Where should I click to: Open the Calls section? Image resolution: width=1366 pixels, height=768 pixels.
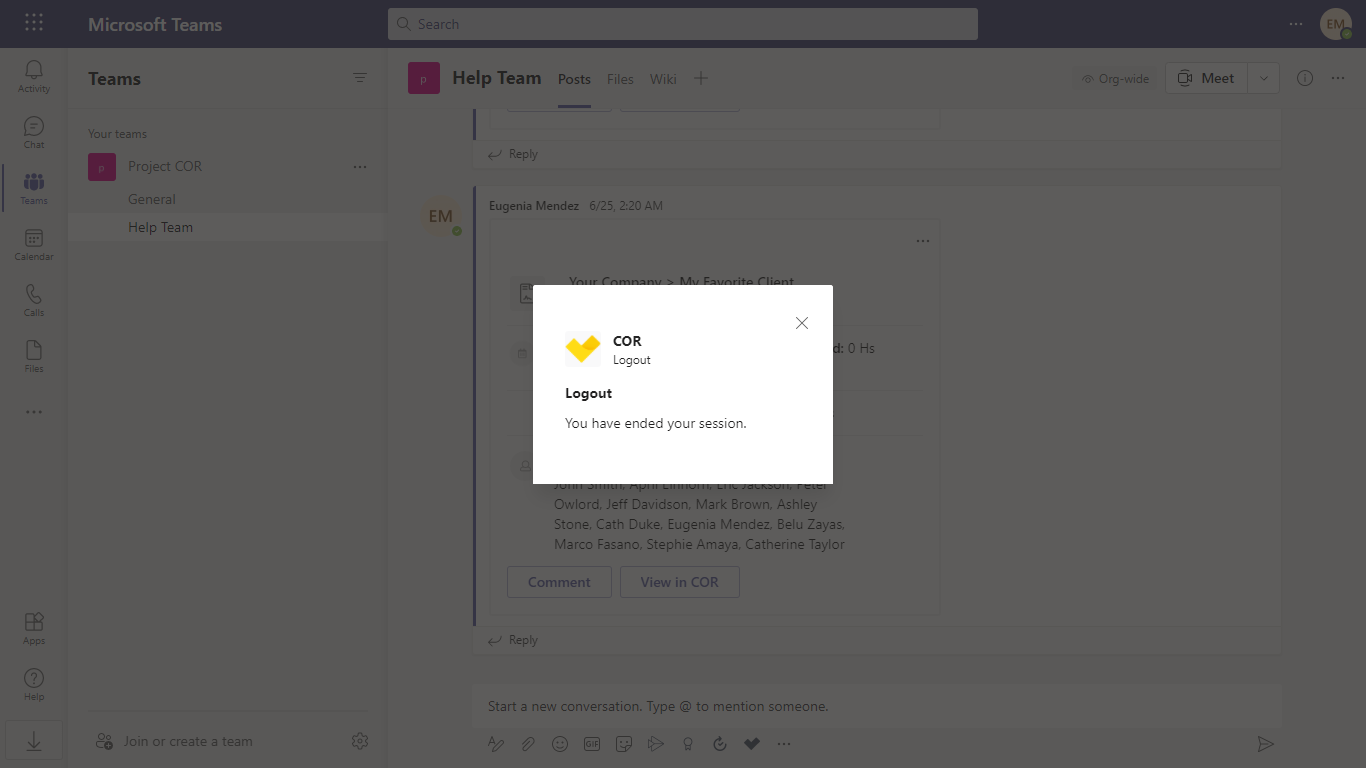(x=34, y=300)
